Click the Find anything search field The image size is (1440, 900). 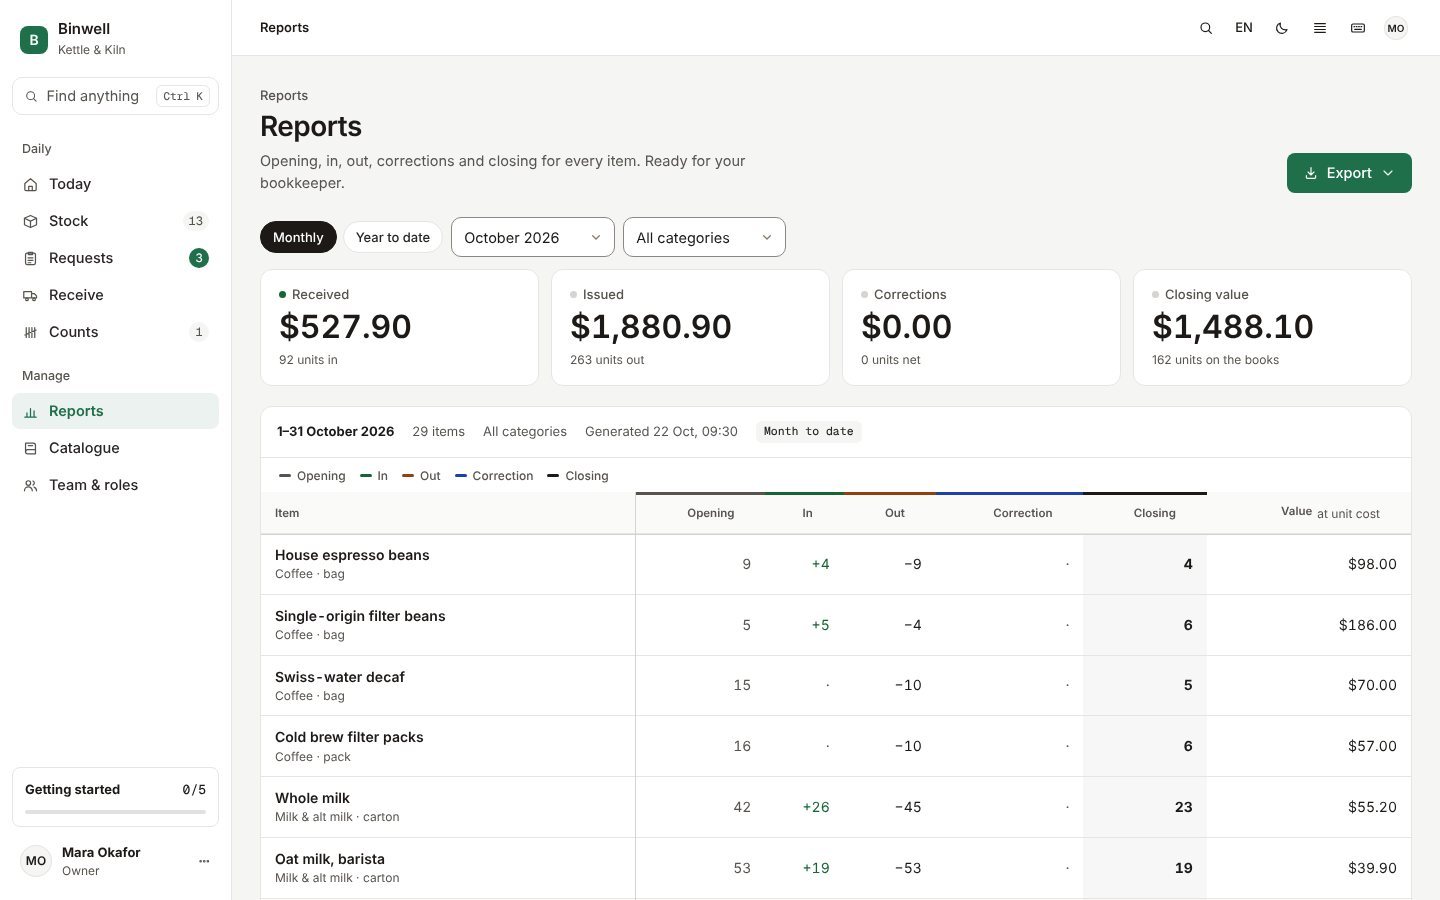pyautogui.click(x=115, y=96)
